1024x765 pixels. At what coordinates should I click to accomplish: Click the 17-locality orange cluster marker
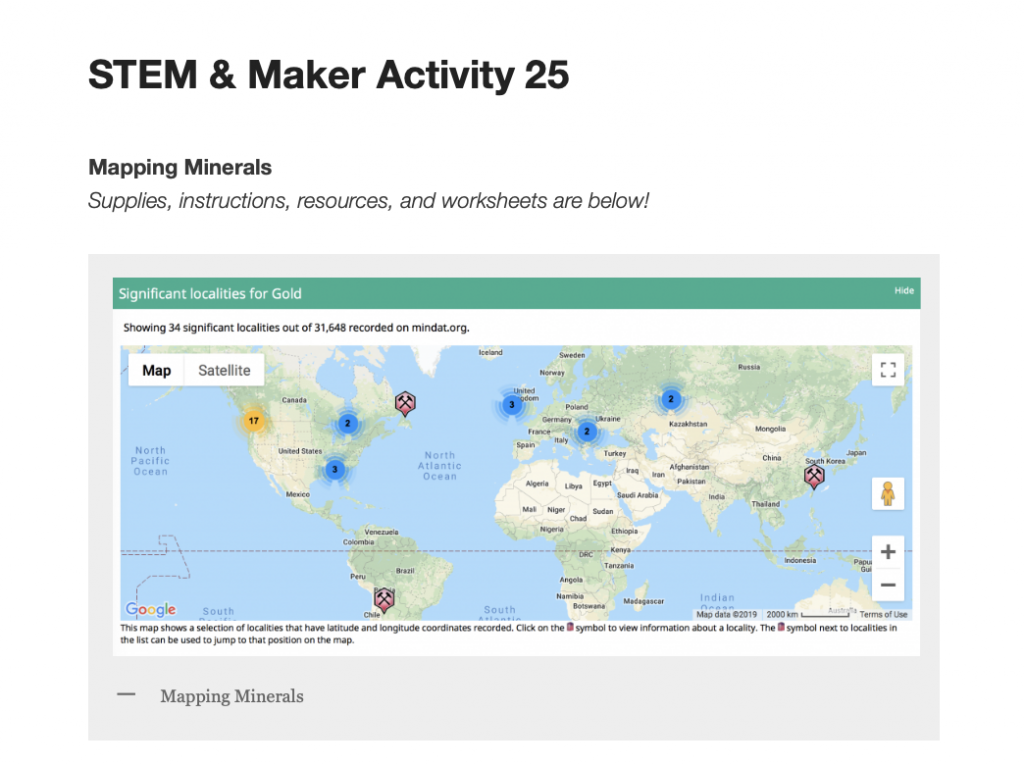tap(254, 421)
